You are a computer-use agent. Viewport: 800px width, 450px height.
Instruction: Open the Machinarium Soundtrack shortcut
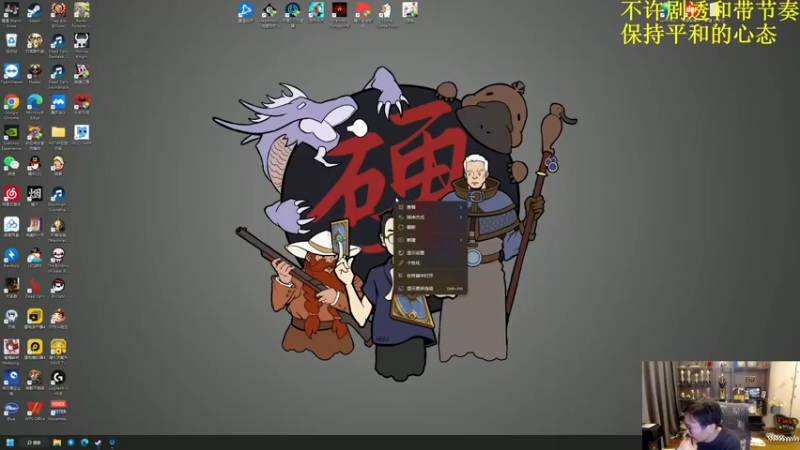pos(58,198)
